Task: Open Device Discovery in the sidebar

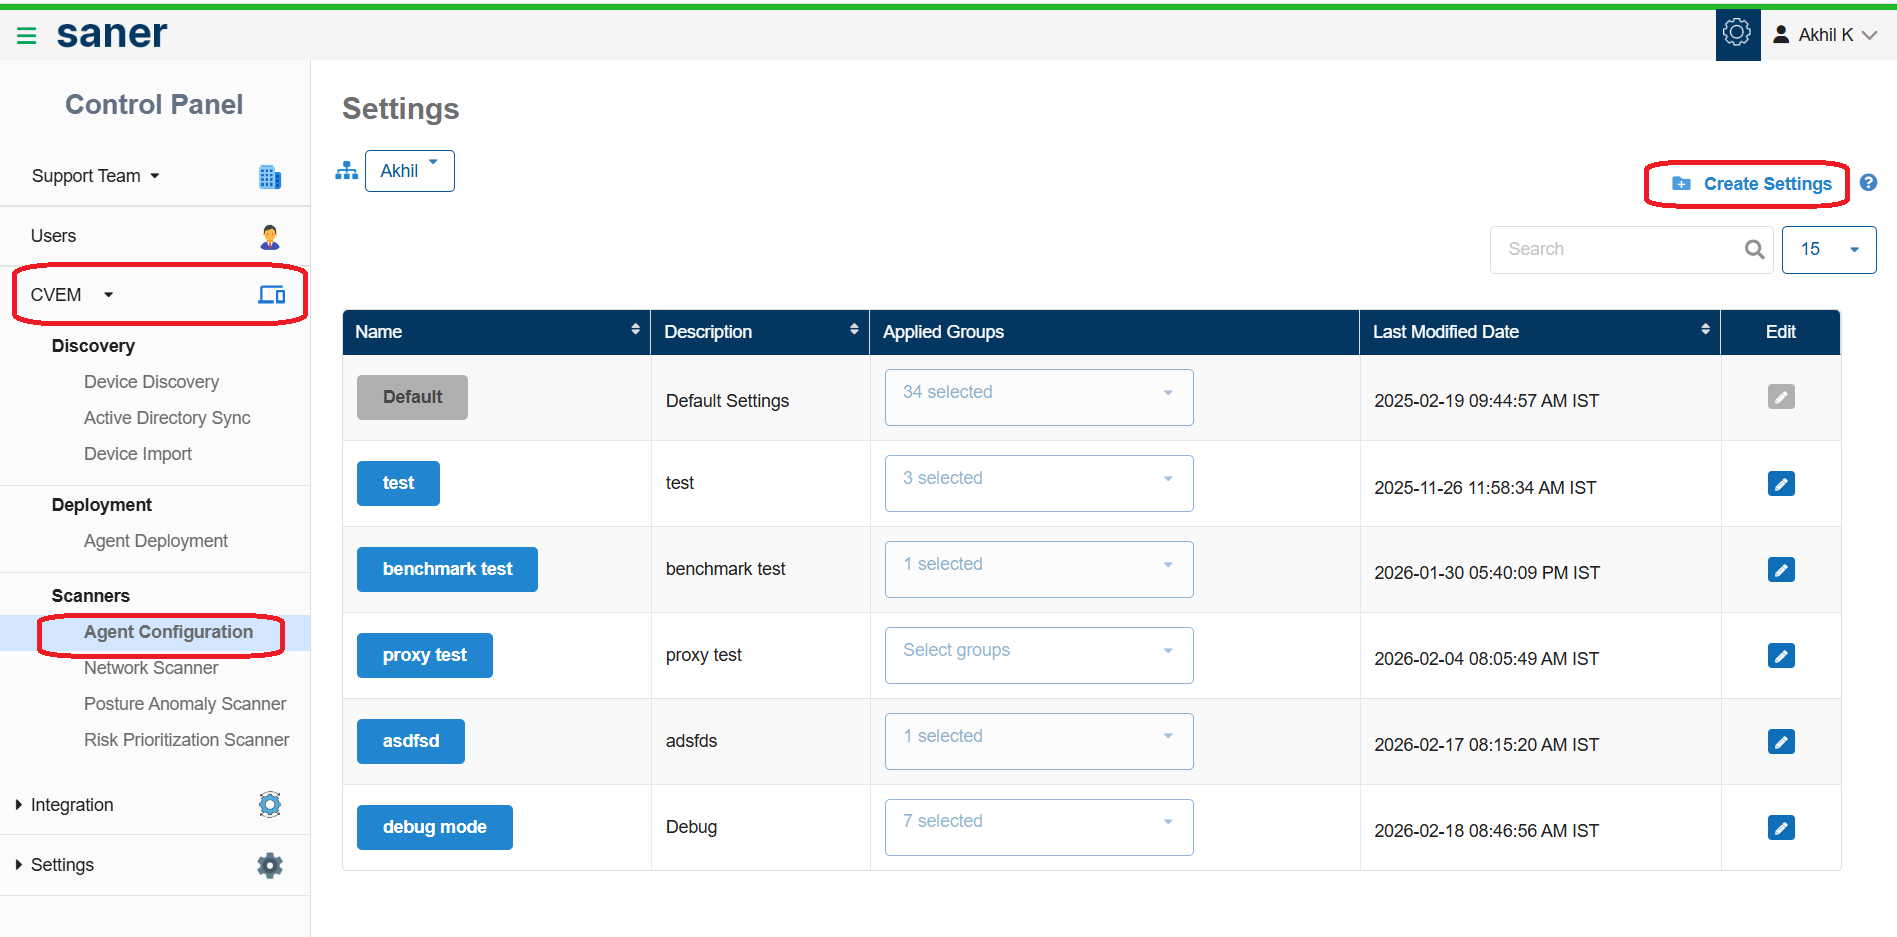Action: pyautogui.click(x=151, y=382)
